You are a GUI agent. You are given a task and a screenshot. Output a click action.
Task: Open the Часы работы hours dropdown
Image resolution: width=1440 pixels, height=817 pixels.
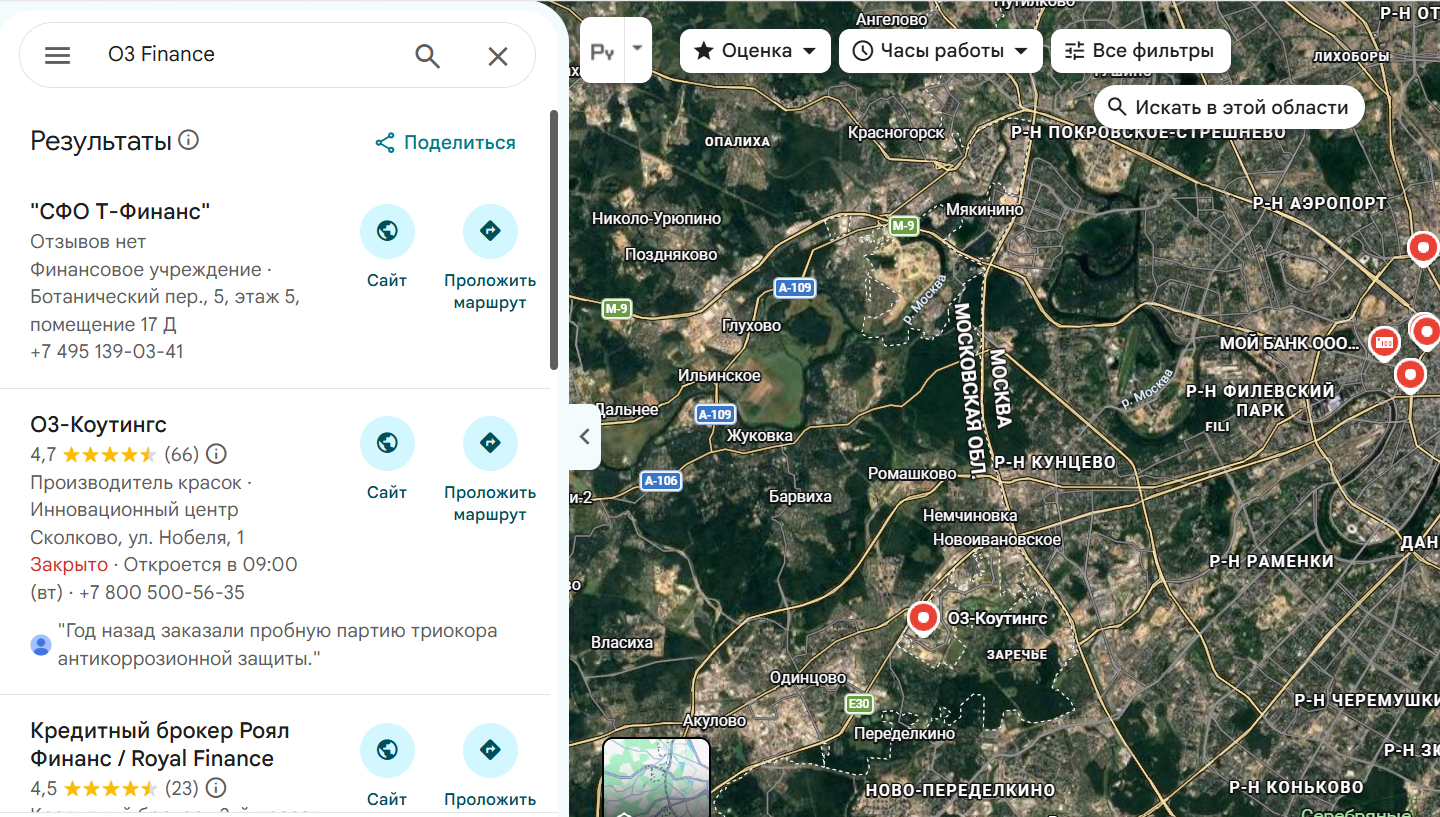[941, 51]
